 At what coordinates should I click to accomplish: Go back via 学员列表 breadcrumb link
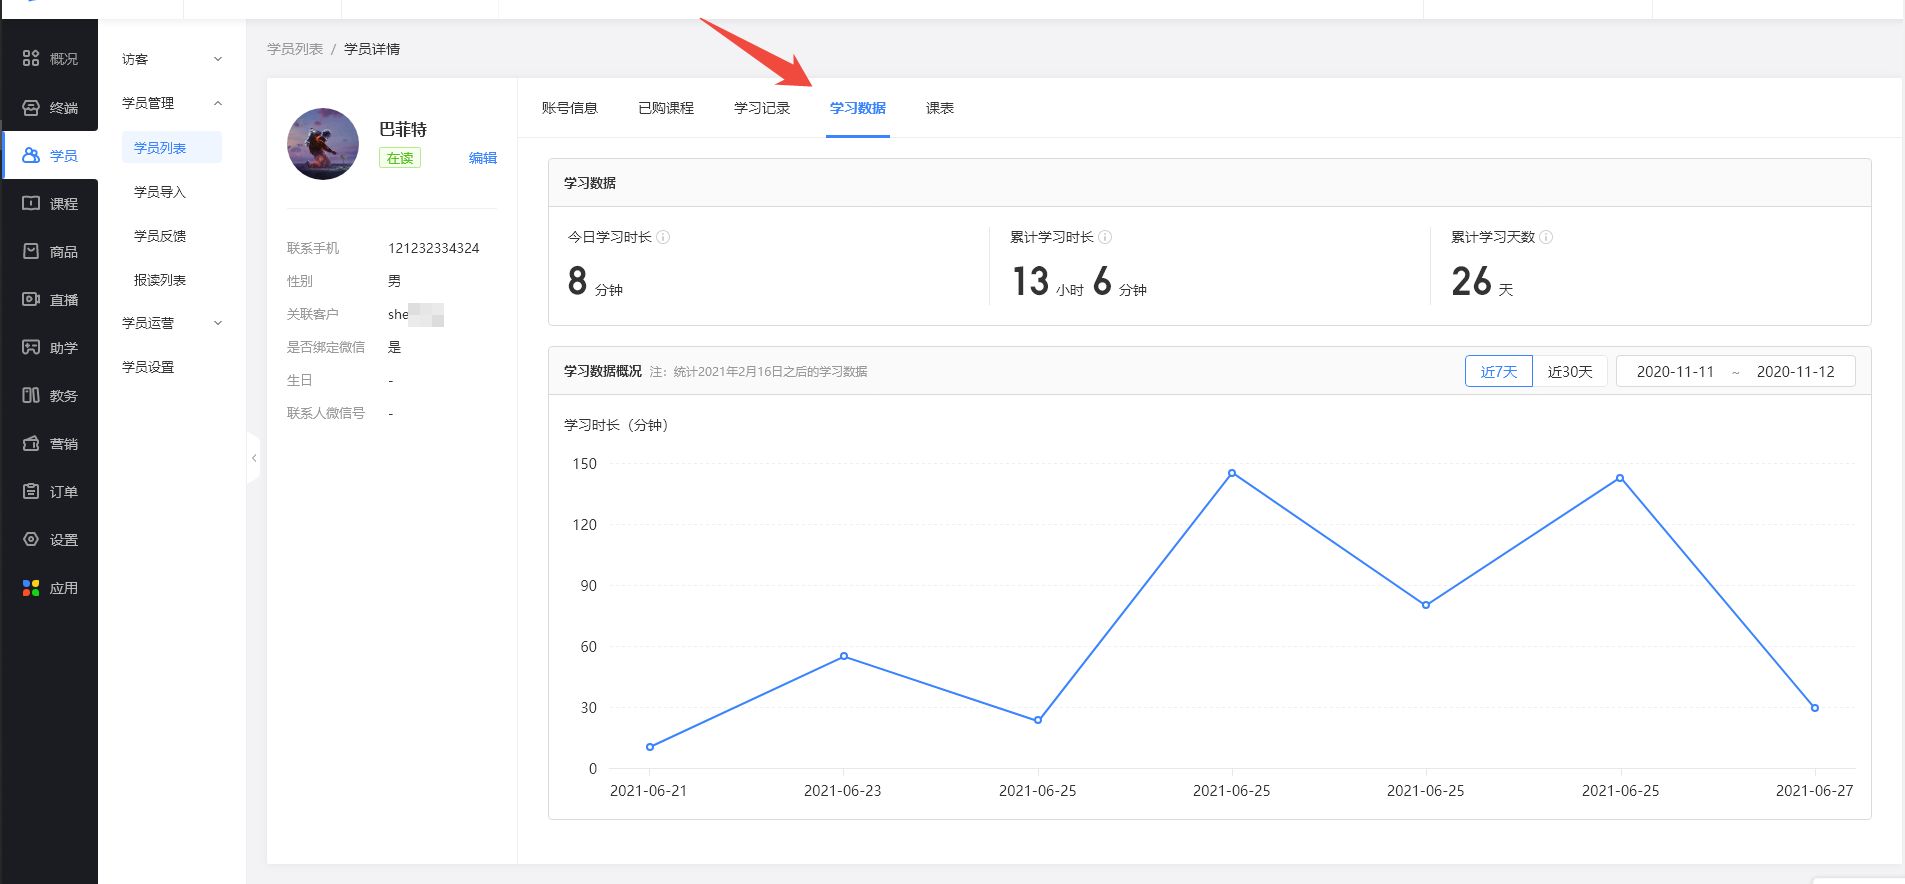[x=294, y=49]
